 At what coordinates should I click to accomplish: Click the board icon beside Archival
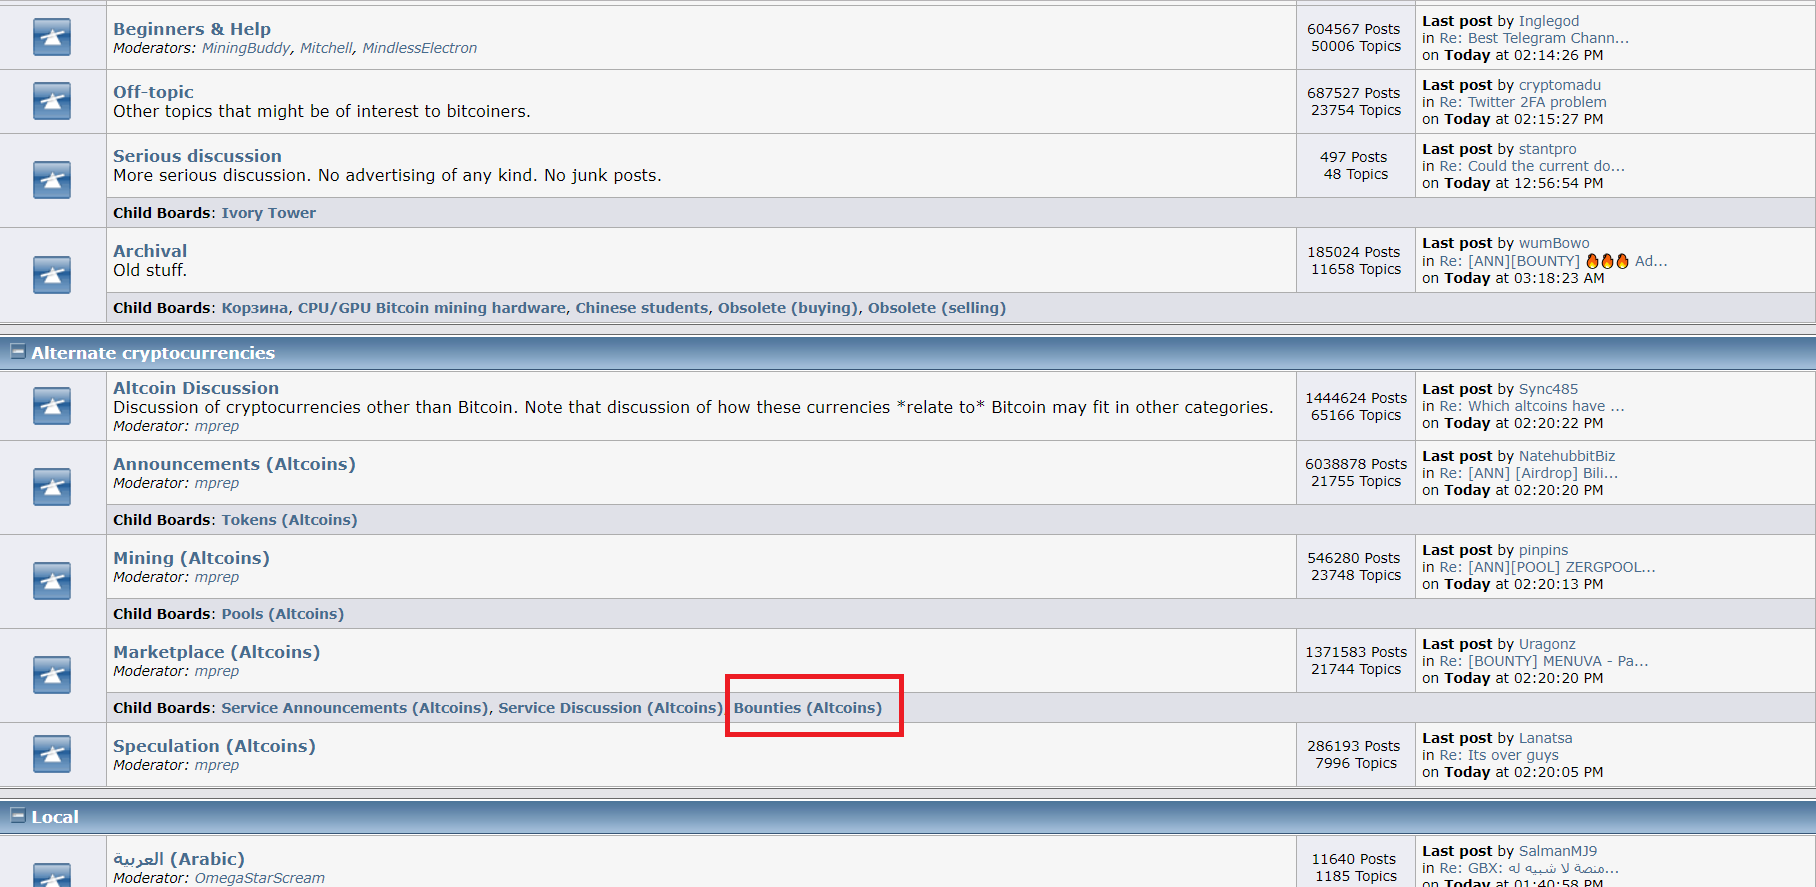52,275
